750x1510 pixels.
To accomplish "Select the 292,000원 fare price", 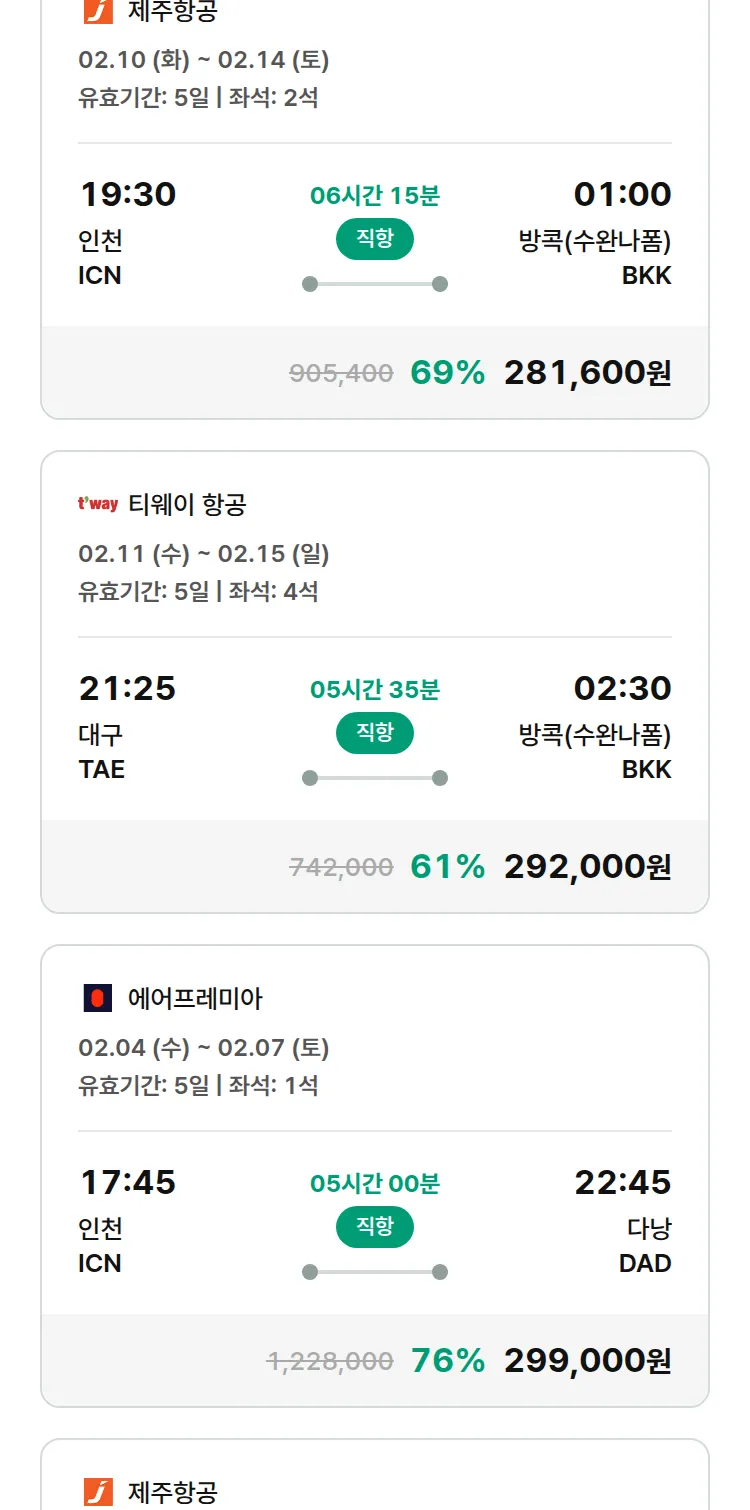I will click(587, 867).
